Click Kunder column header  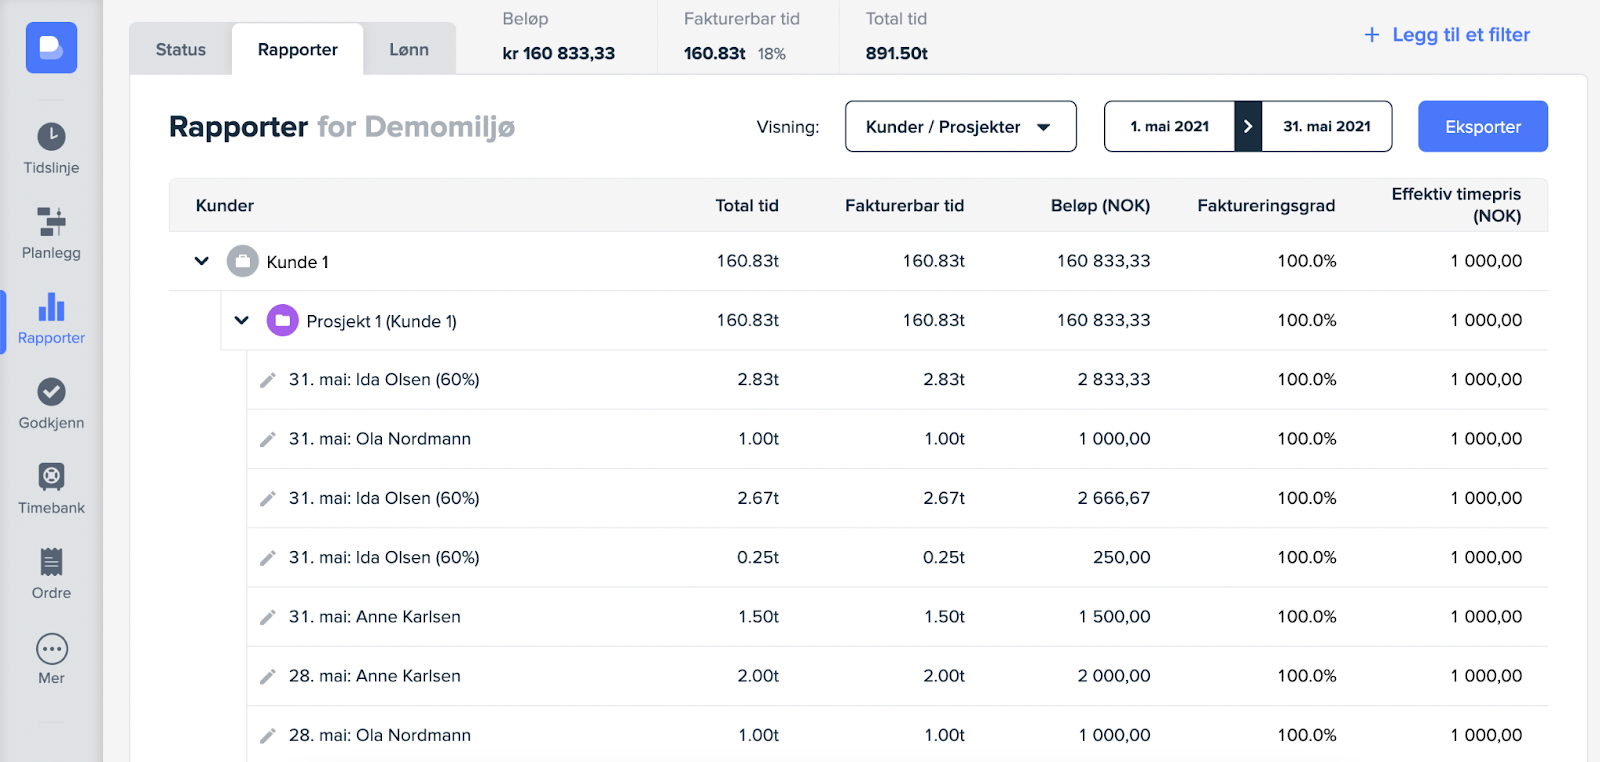(x=225, y=205)
